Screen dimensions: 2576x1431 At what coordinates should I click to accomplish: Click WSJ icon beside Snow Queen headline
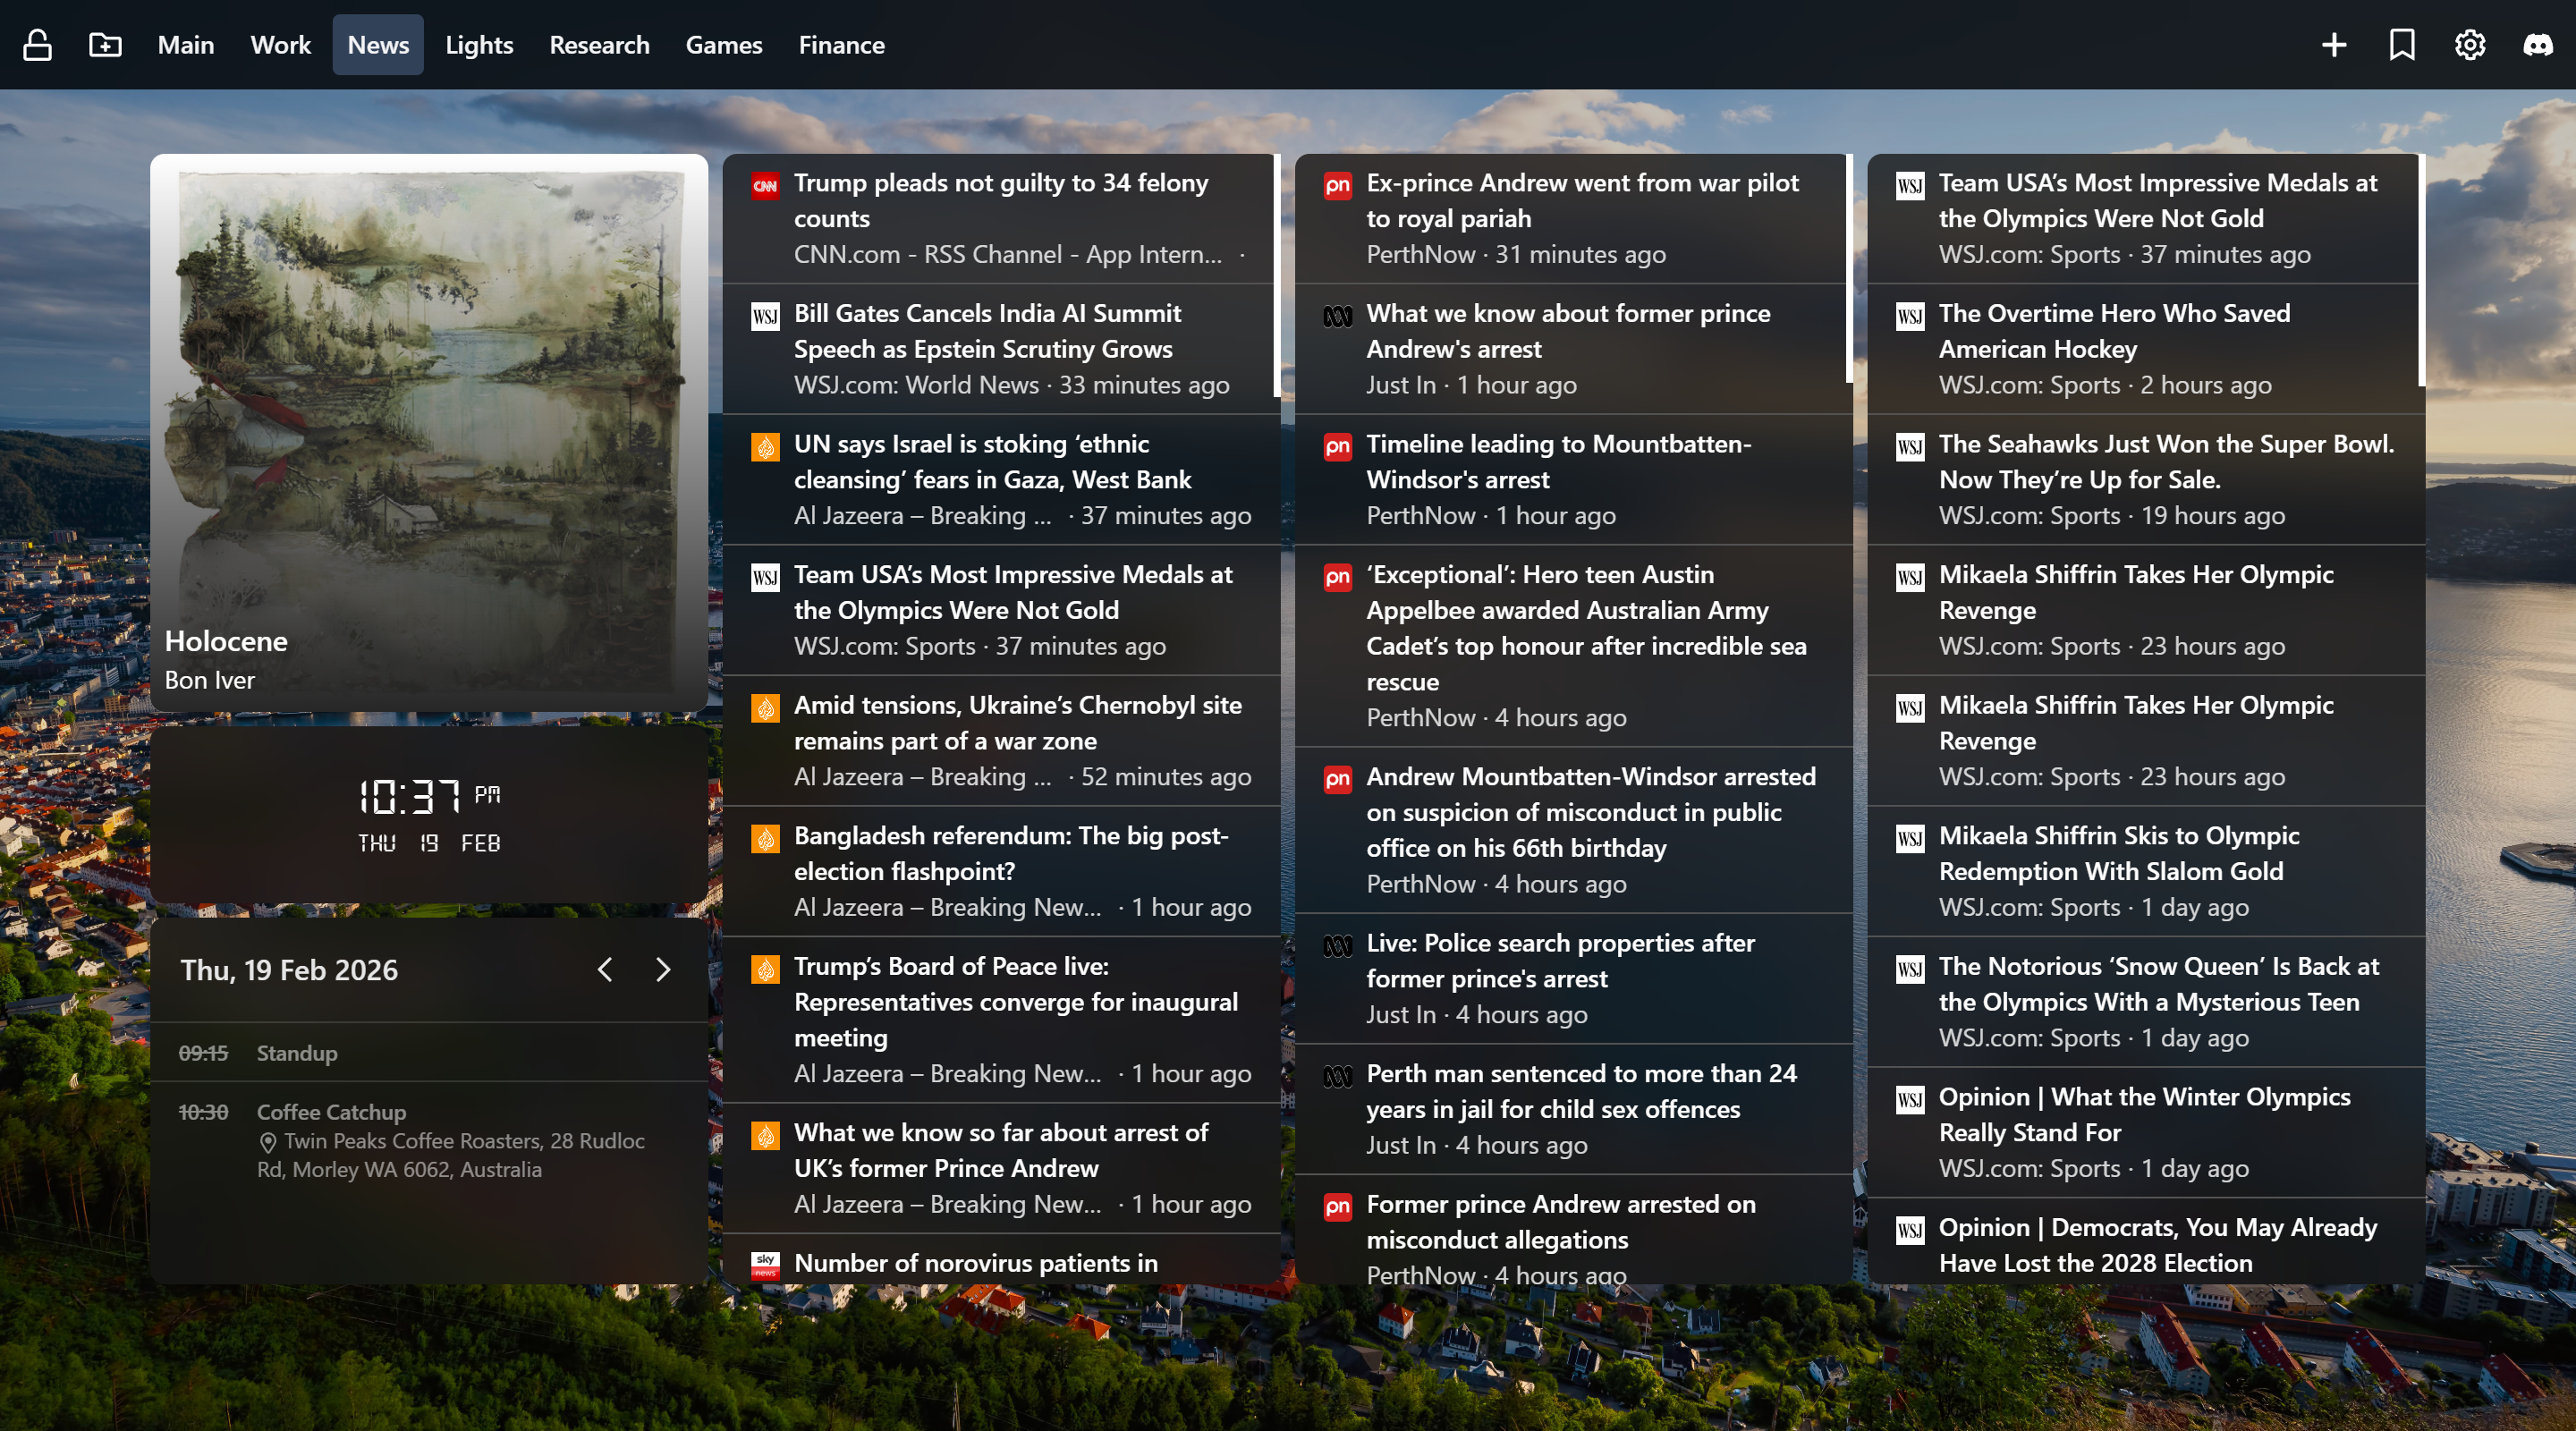pyautogui.click(x=1910, y=969)
